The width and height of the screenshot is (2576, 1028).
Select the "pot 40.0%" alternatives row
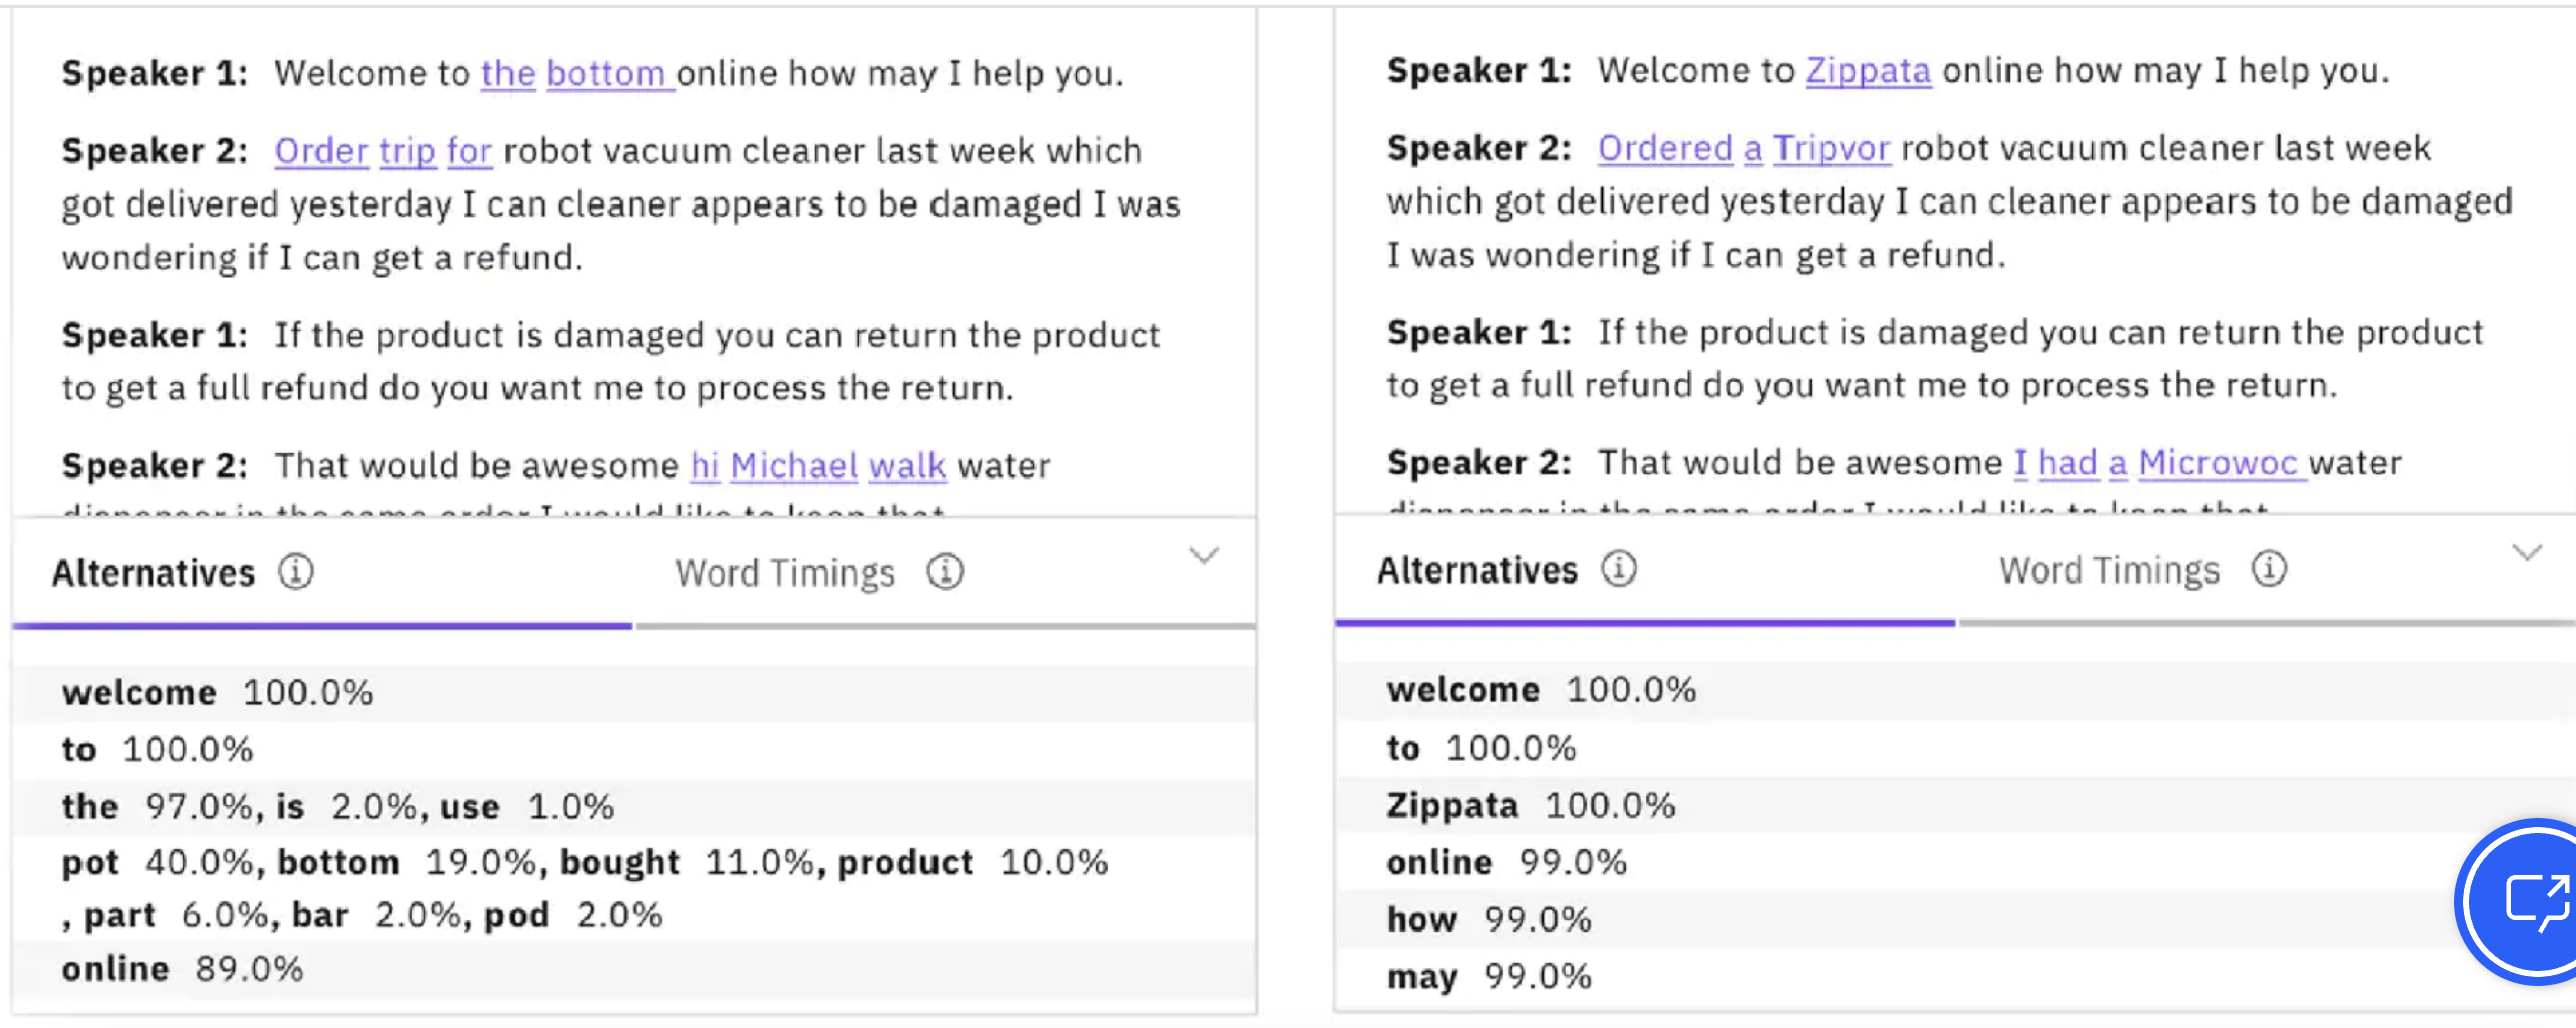[634, 888]
